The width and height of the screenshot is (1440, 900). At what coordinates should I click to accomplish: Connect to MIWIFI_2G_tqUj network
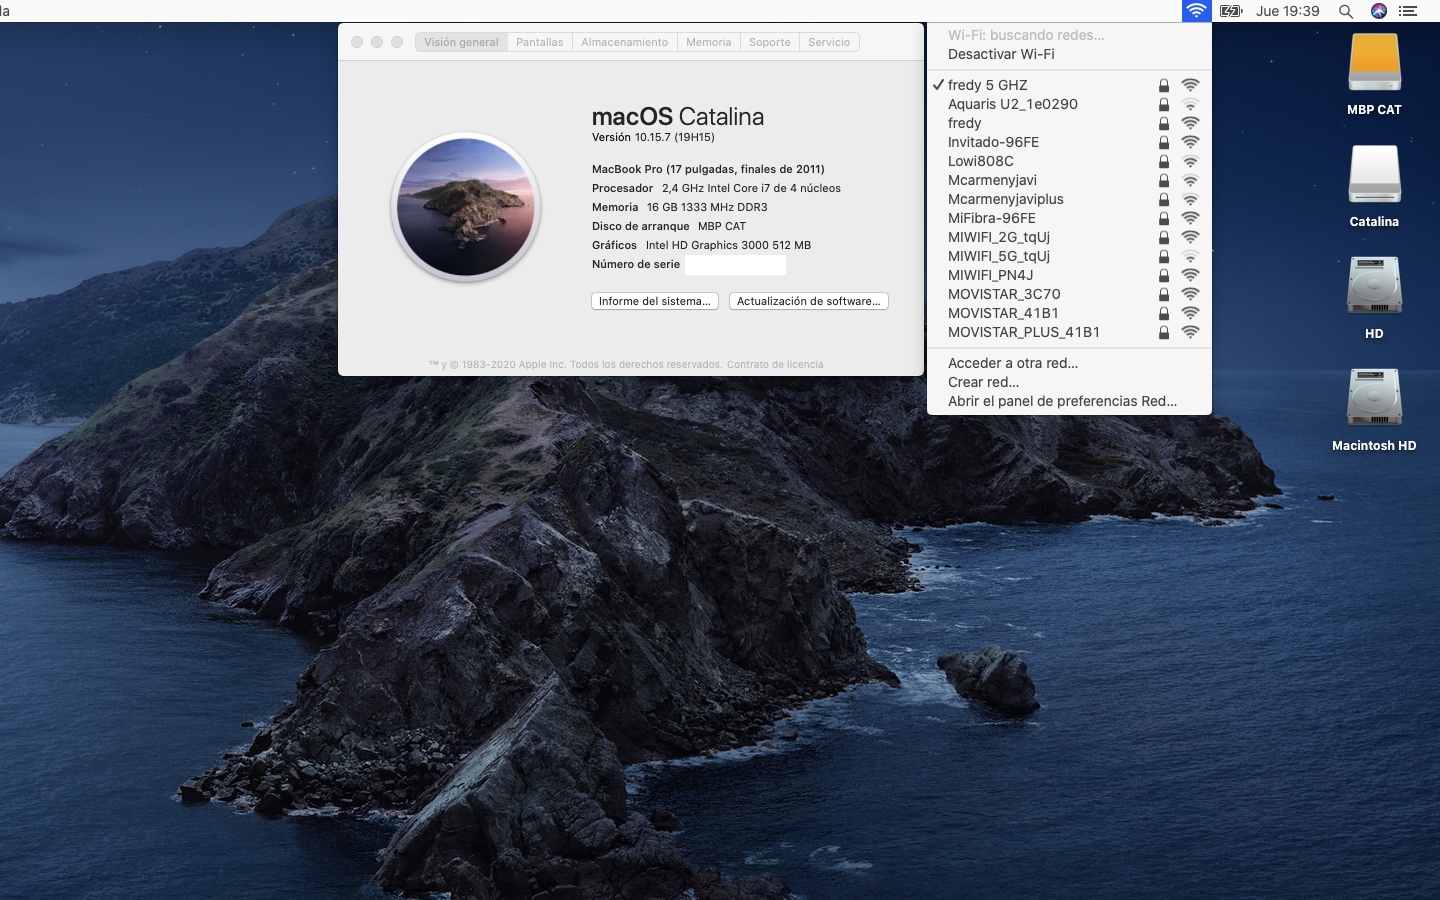click(x=1069, y=237)
